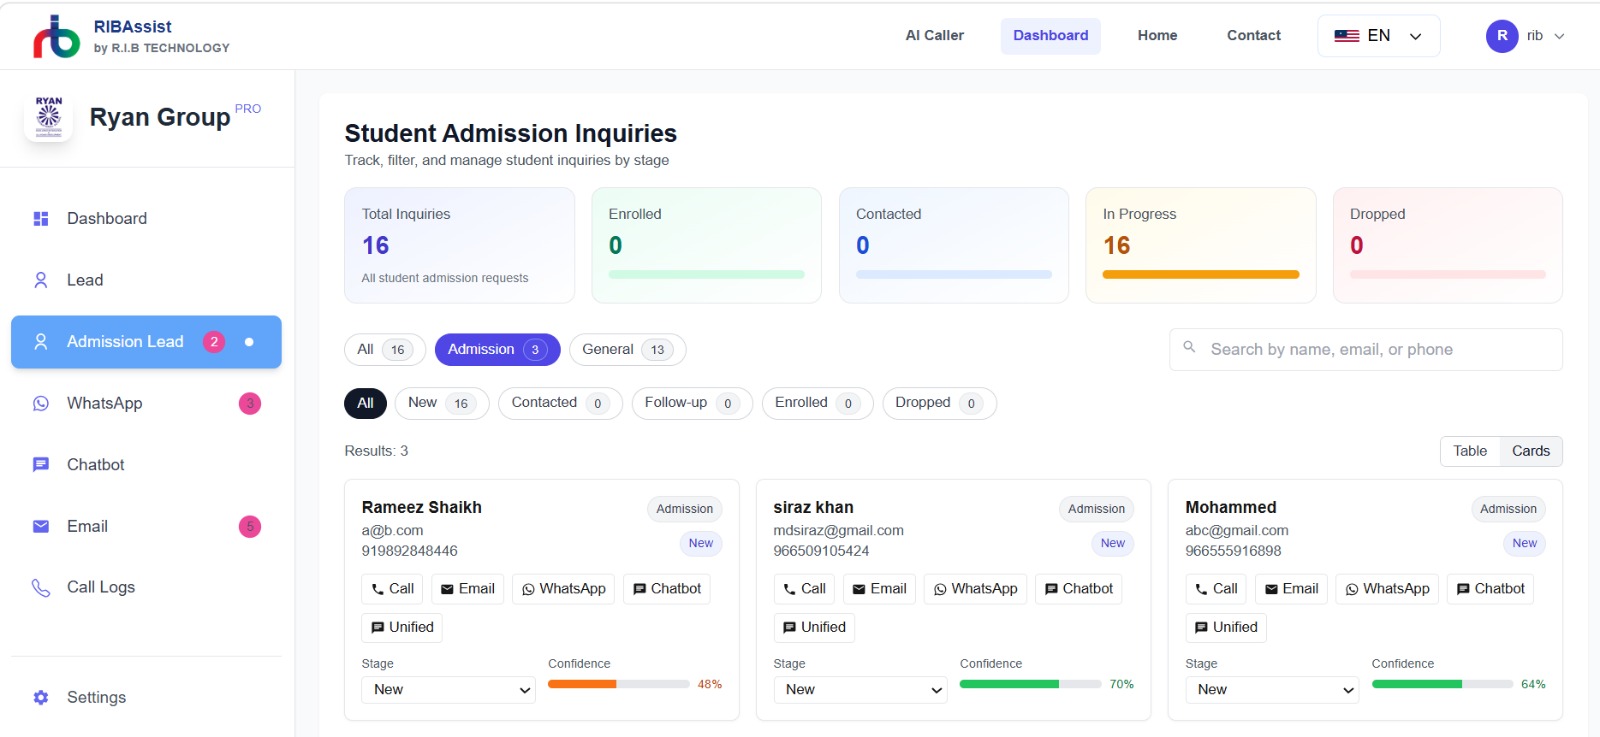Click WhatsApp button for siraz khan
Image resolution: width=1600 pixels, height=737 pixels.
pyautogui.click(x=975, y=589)
